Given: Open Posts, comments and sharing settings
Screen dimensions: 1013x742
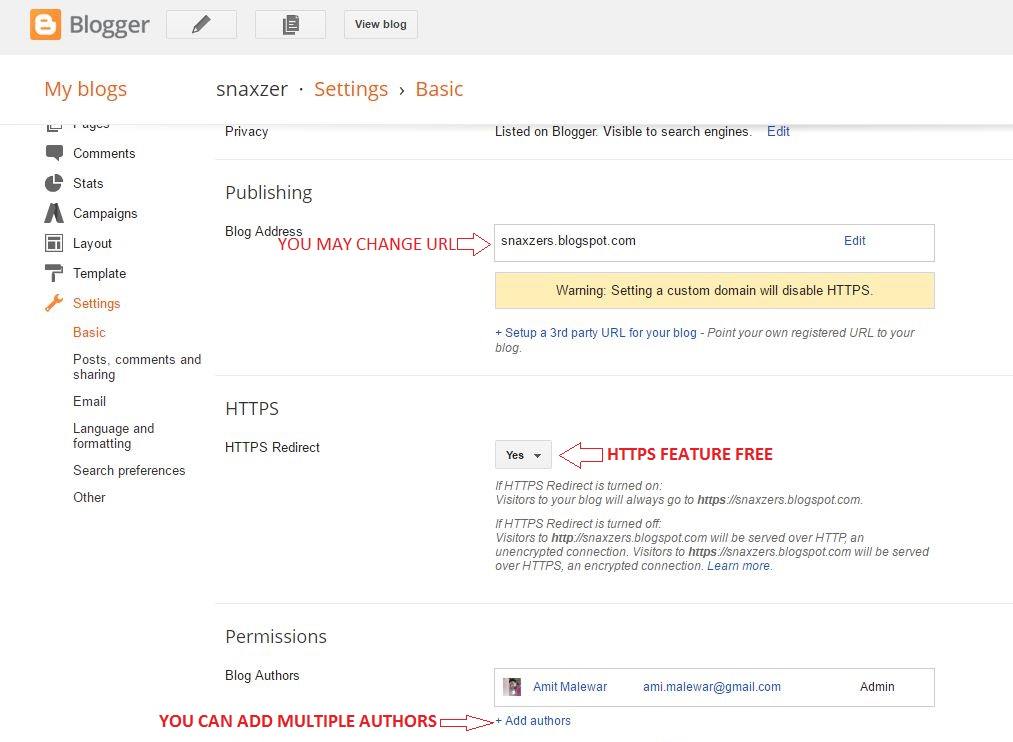Looking at the screenshot, I should [137, 367].
